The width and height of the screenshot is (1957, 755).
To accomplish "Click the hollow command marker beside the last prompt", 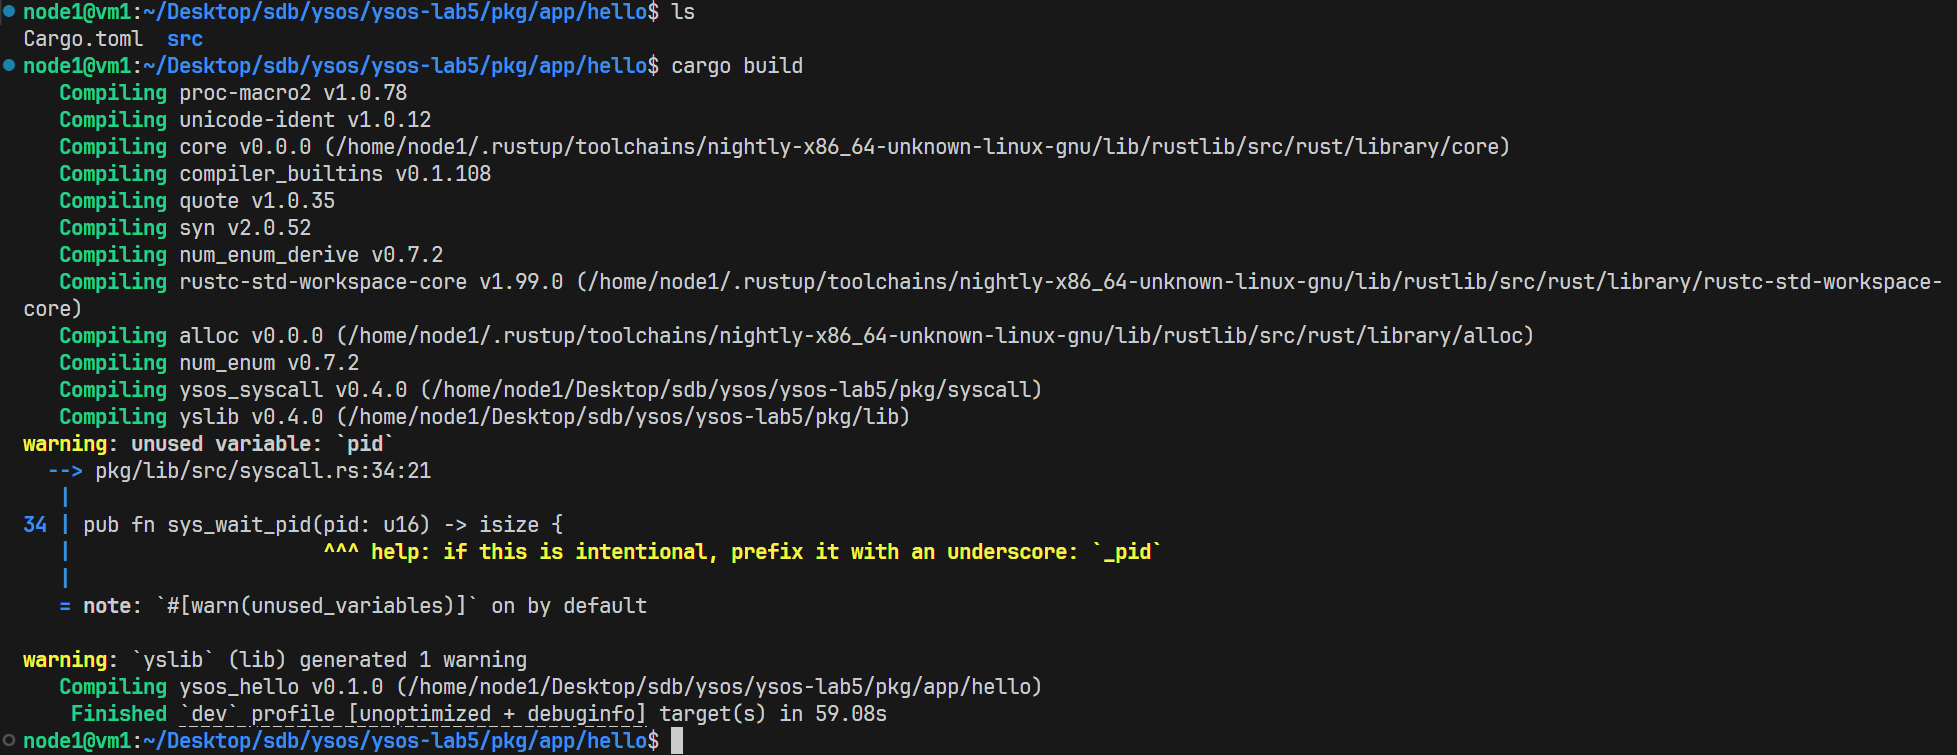I will 9,740.
